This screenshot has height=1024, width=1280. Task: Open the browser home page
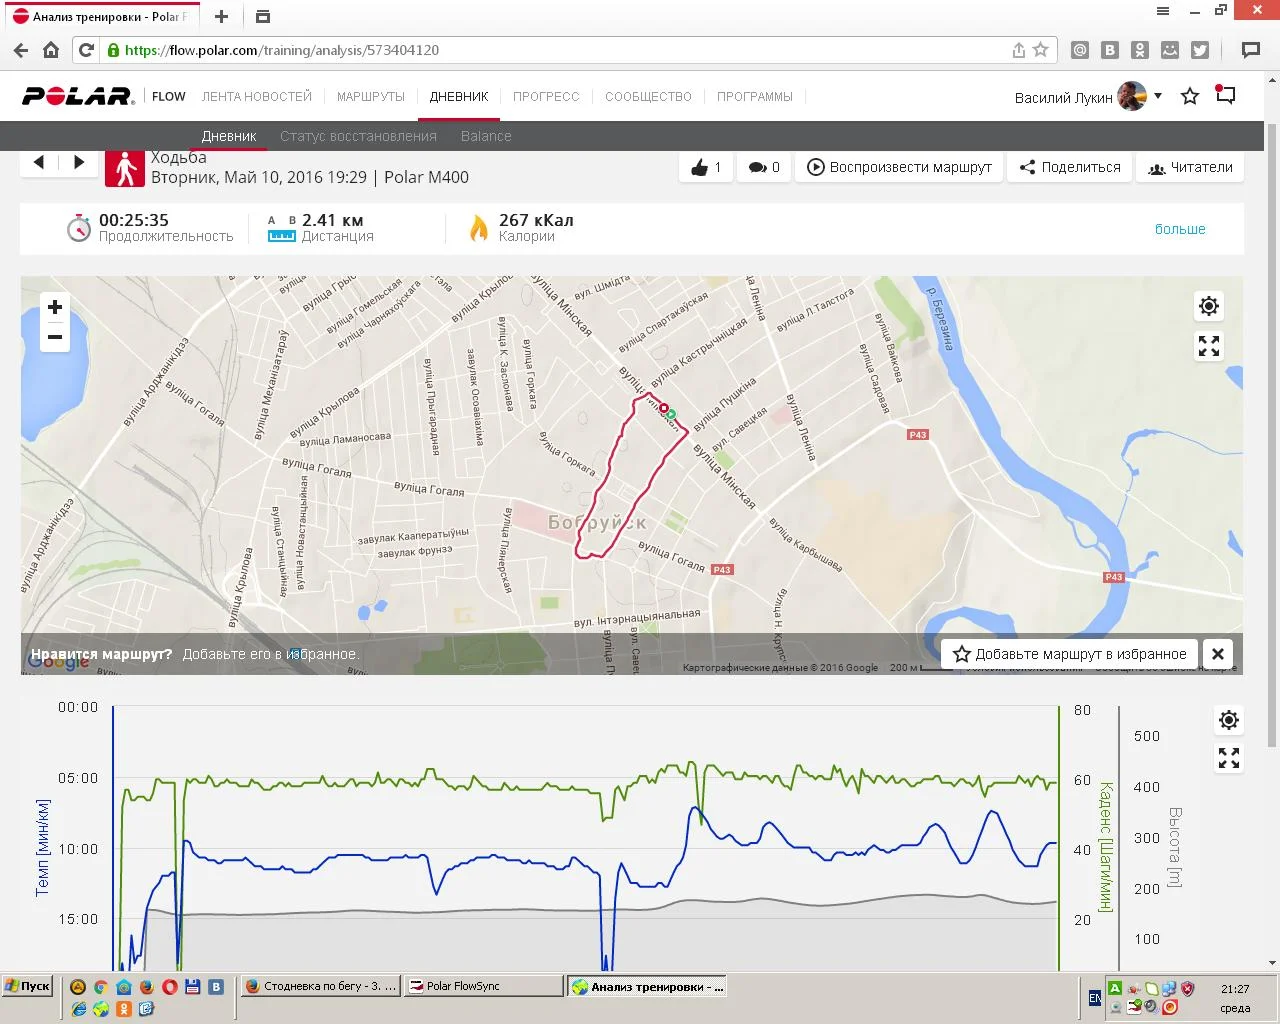click(x=51, y=50)
